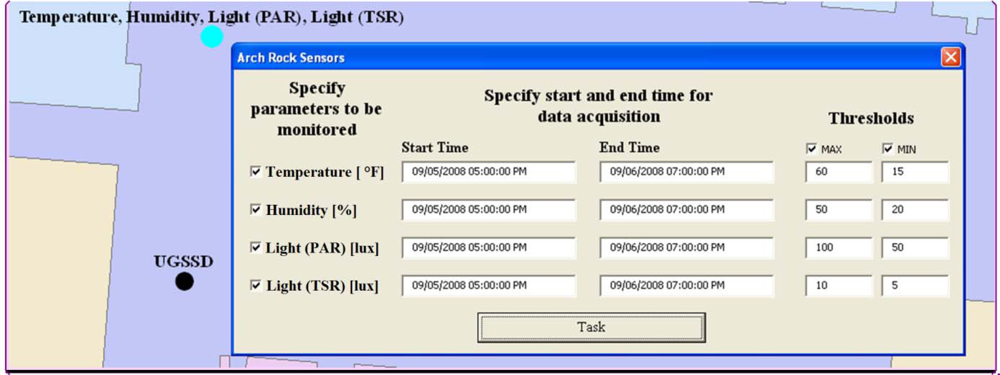Close the Arch Rock Sensors dialog
The width and height of the screenshot is (1000, 375).
pyautogui.click(x=950, y=57)
